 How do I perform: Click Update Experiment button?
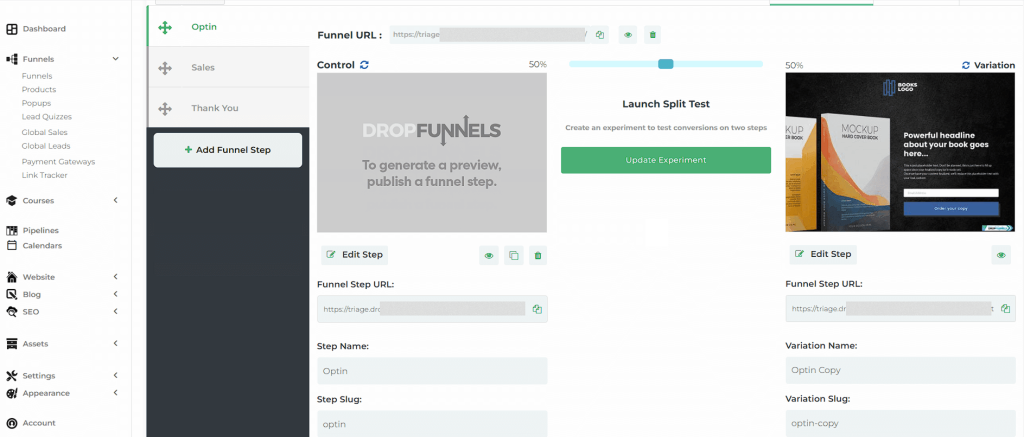pos(665,160)
